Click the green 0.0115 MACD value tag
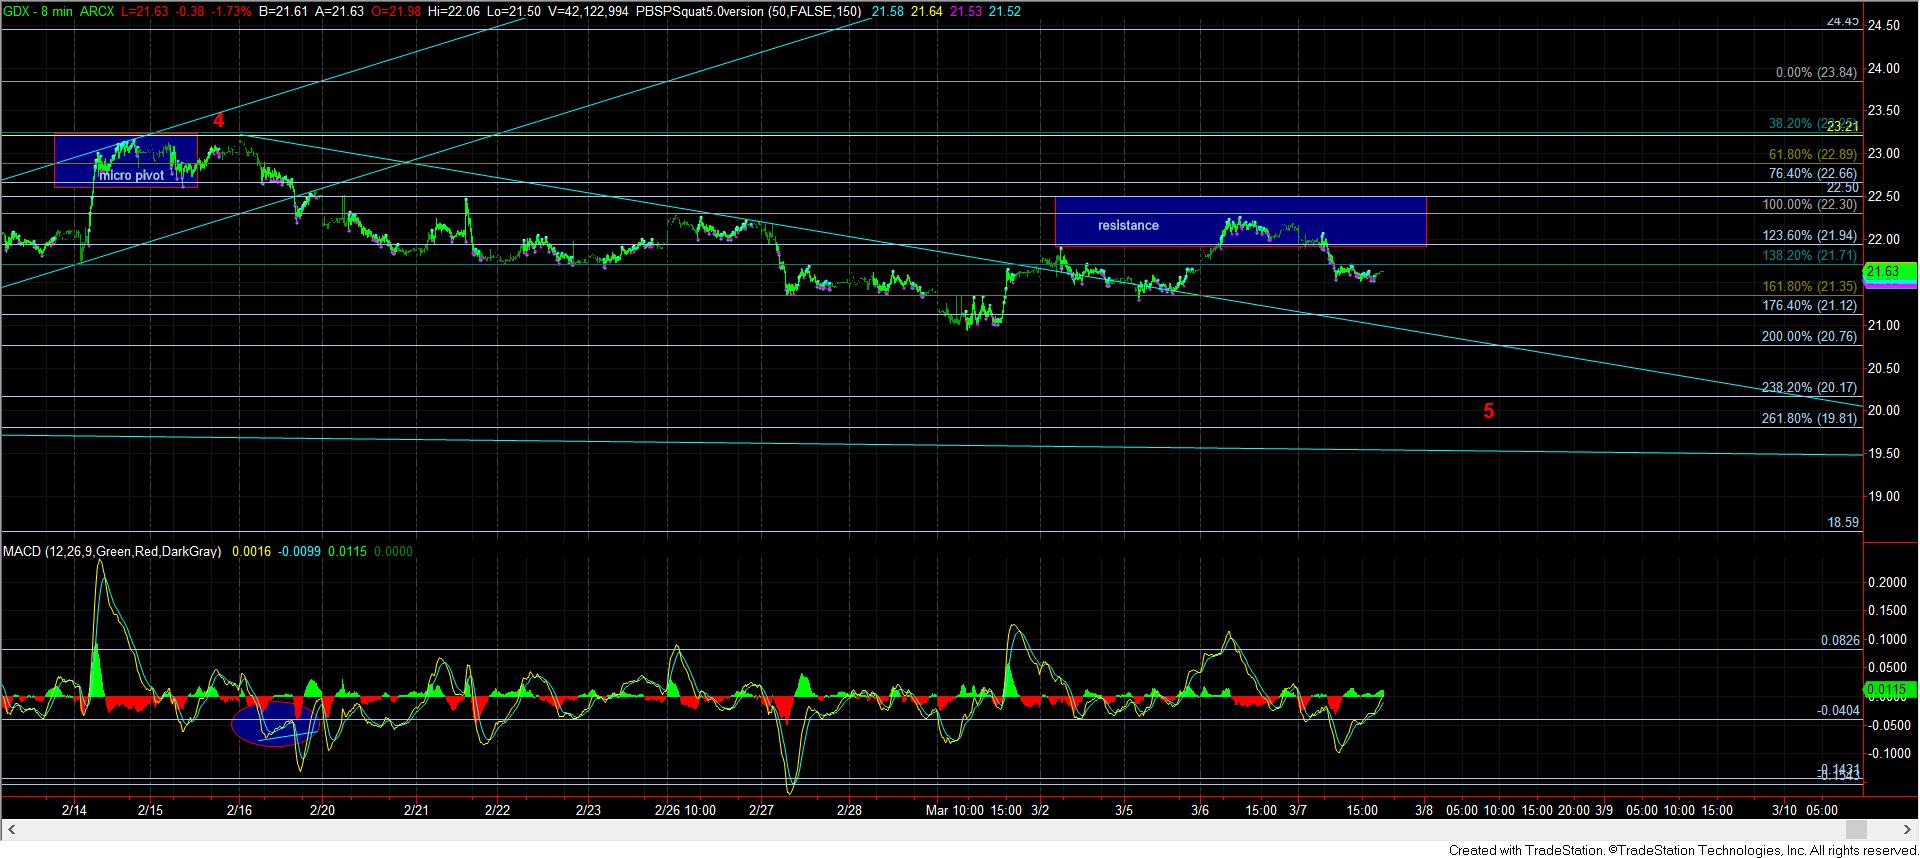This screenshot has width=1920, height=858. coord(1890,689)
